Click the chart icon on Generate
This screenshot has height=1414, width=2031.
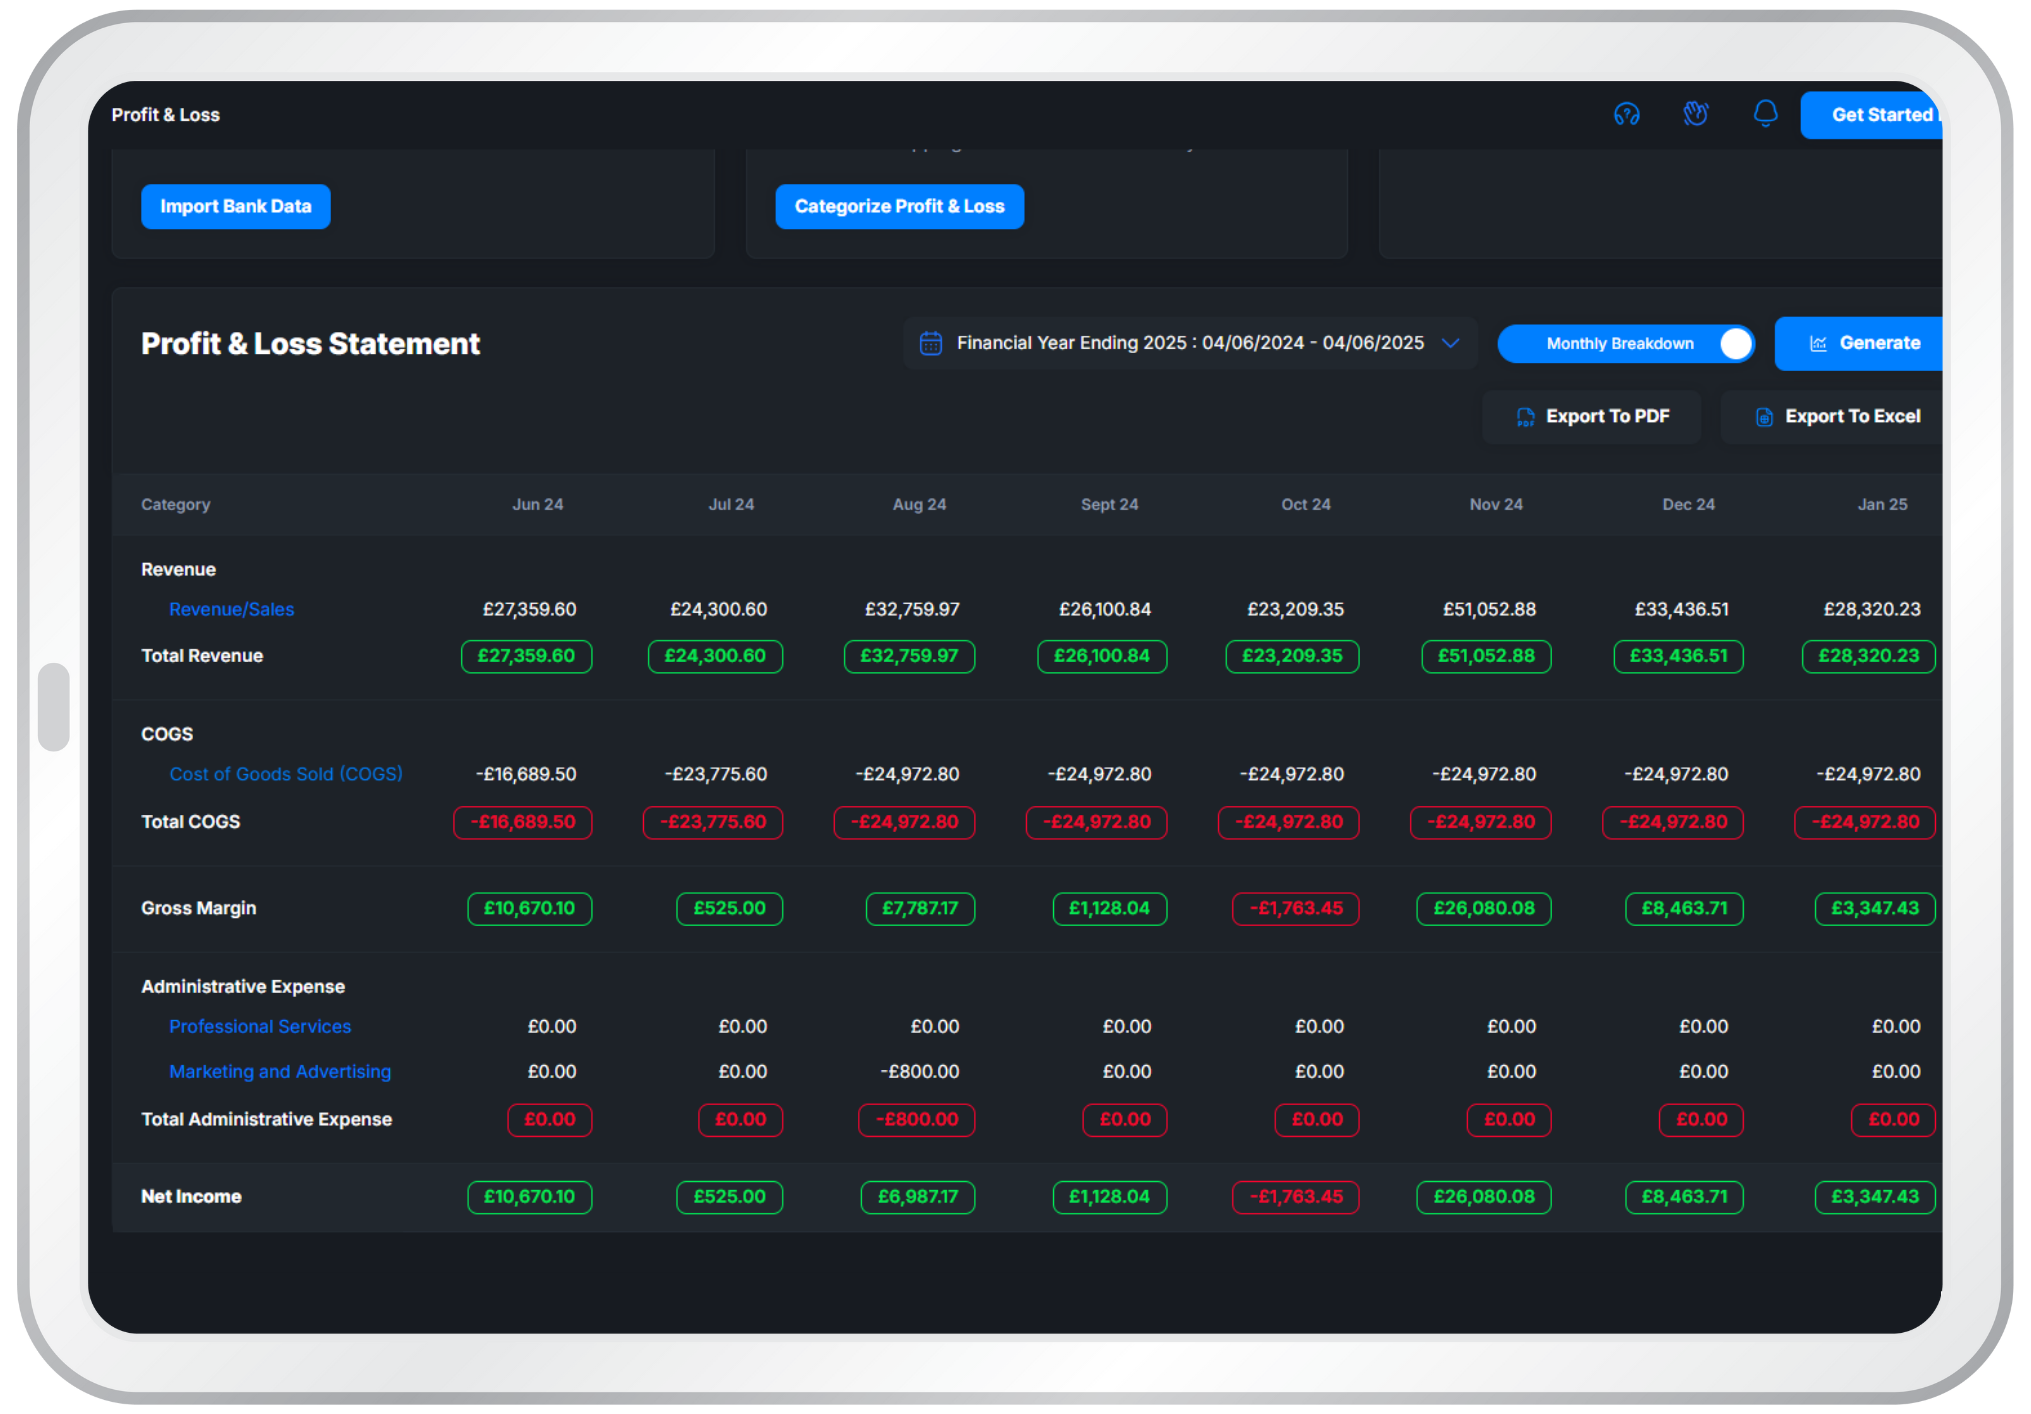pyautogui.click(x=1818, y=343)
